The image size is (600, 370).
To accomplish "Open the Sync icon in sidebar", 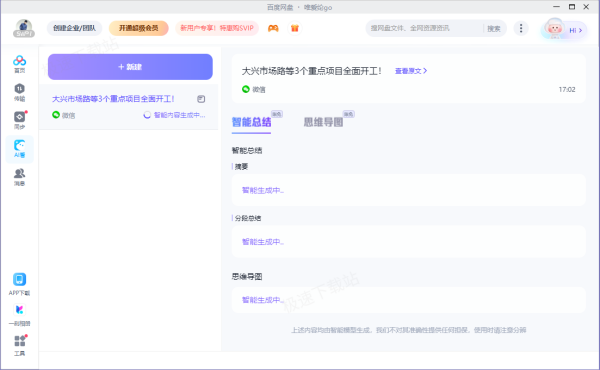I will 20,120.
